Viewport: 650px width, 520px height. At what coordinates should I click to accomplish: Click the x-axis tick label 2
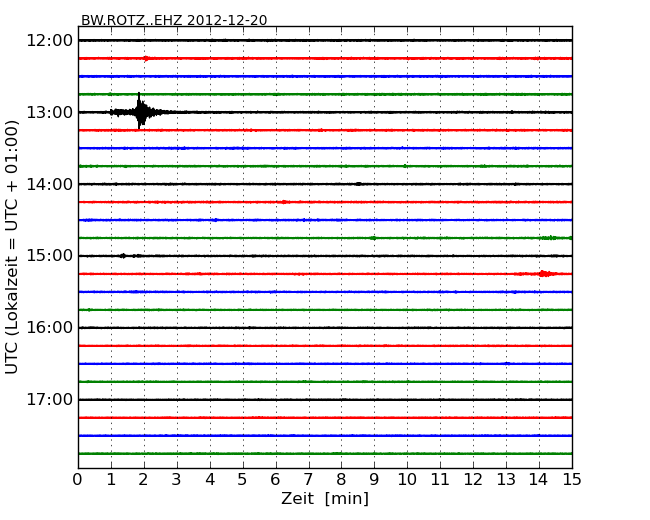click(143, 479)
